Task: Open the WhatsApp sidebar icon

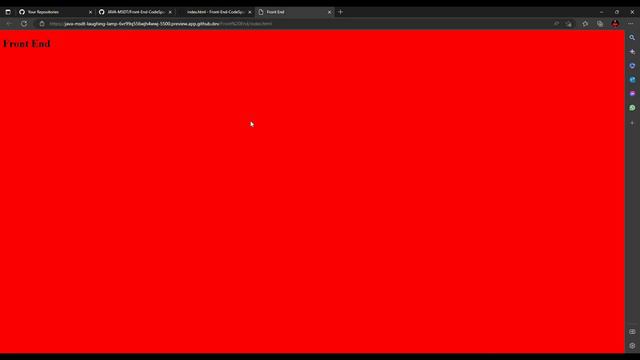Action: click(x=632, y=108)
